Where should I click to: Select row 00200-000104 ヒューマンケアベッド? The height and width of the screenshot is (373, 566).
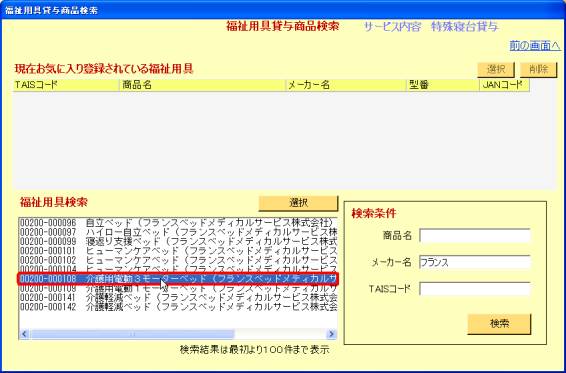click(x=178, y=269)
